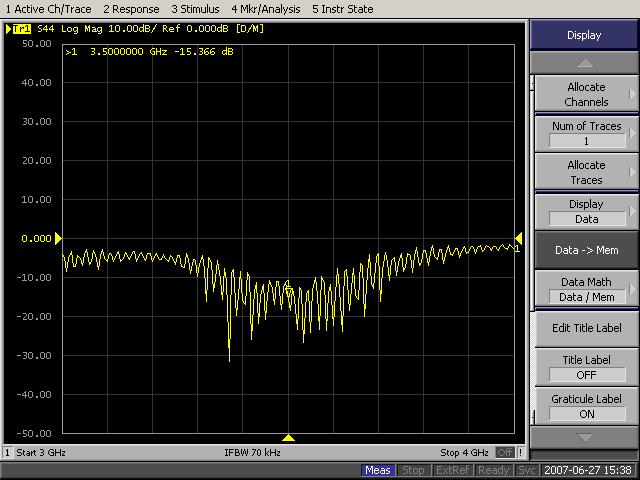The image size is (640, 480).
Task: Click the [D/M] data math indicator
Action: coord(250,29)
